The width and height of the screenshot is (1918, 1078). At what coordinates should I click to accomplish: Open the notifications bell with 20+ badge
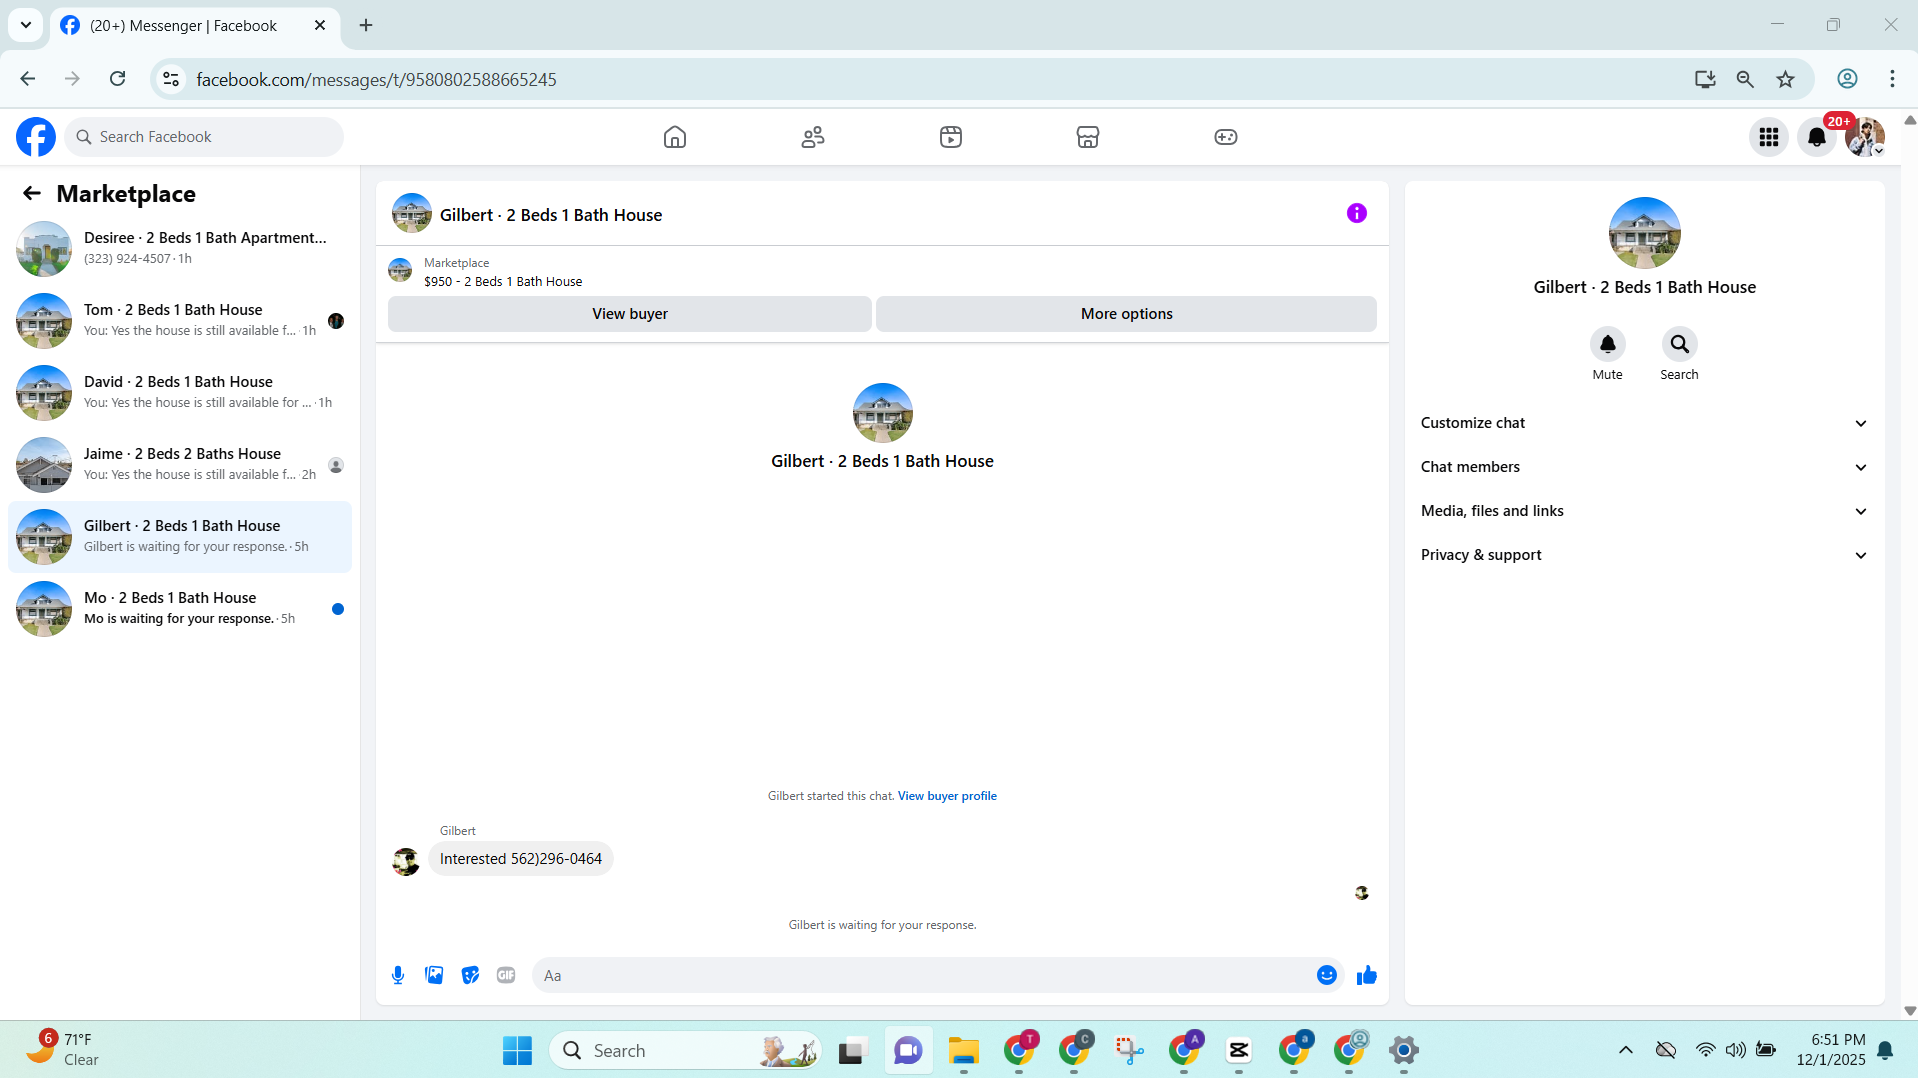click(x=1817, y=137)
